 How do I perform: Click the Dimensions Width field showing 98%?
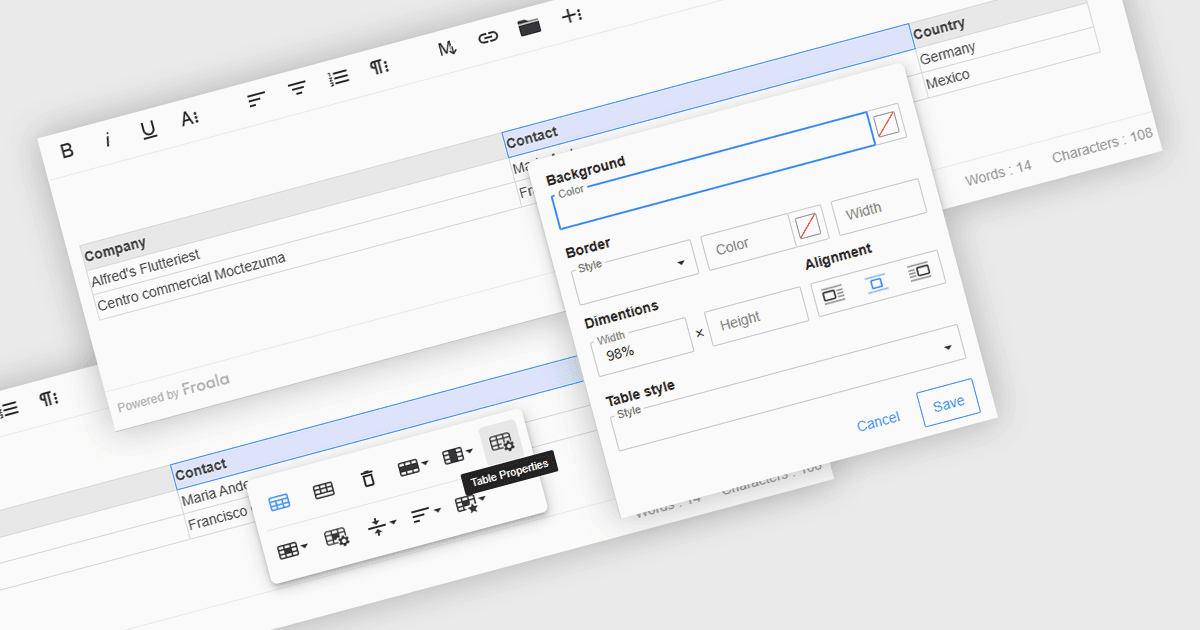(x=640, y=347)
